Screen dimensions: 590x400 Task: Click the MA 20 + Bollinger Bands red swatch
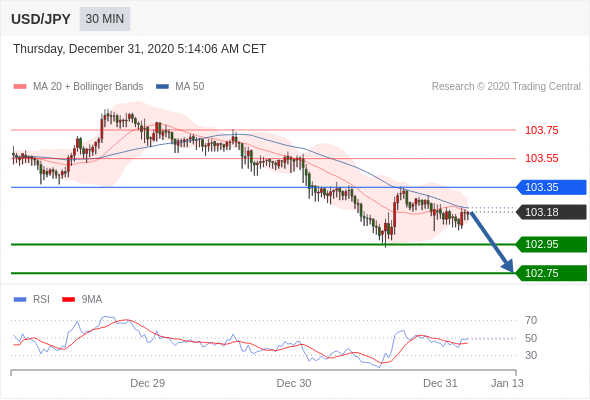(20, 87)
